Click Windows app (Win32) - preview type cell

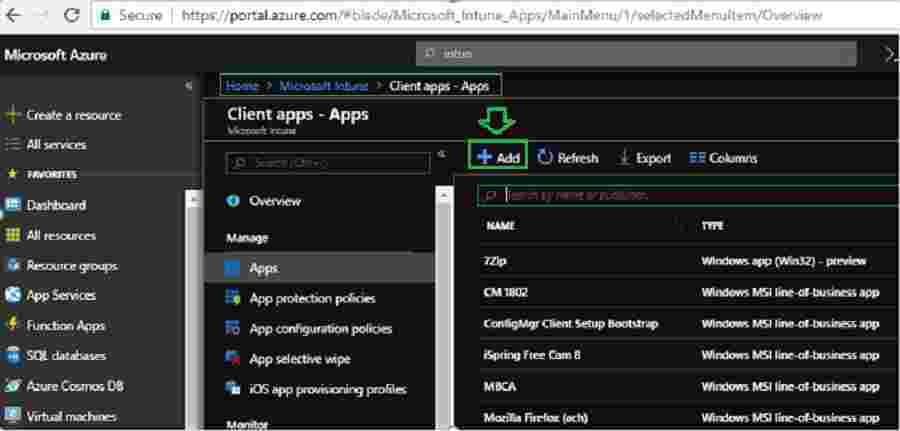[x=783, y=261]
